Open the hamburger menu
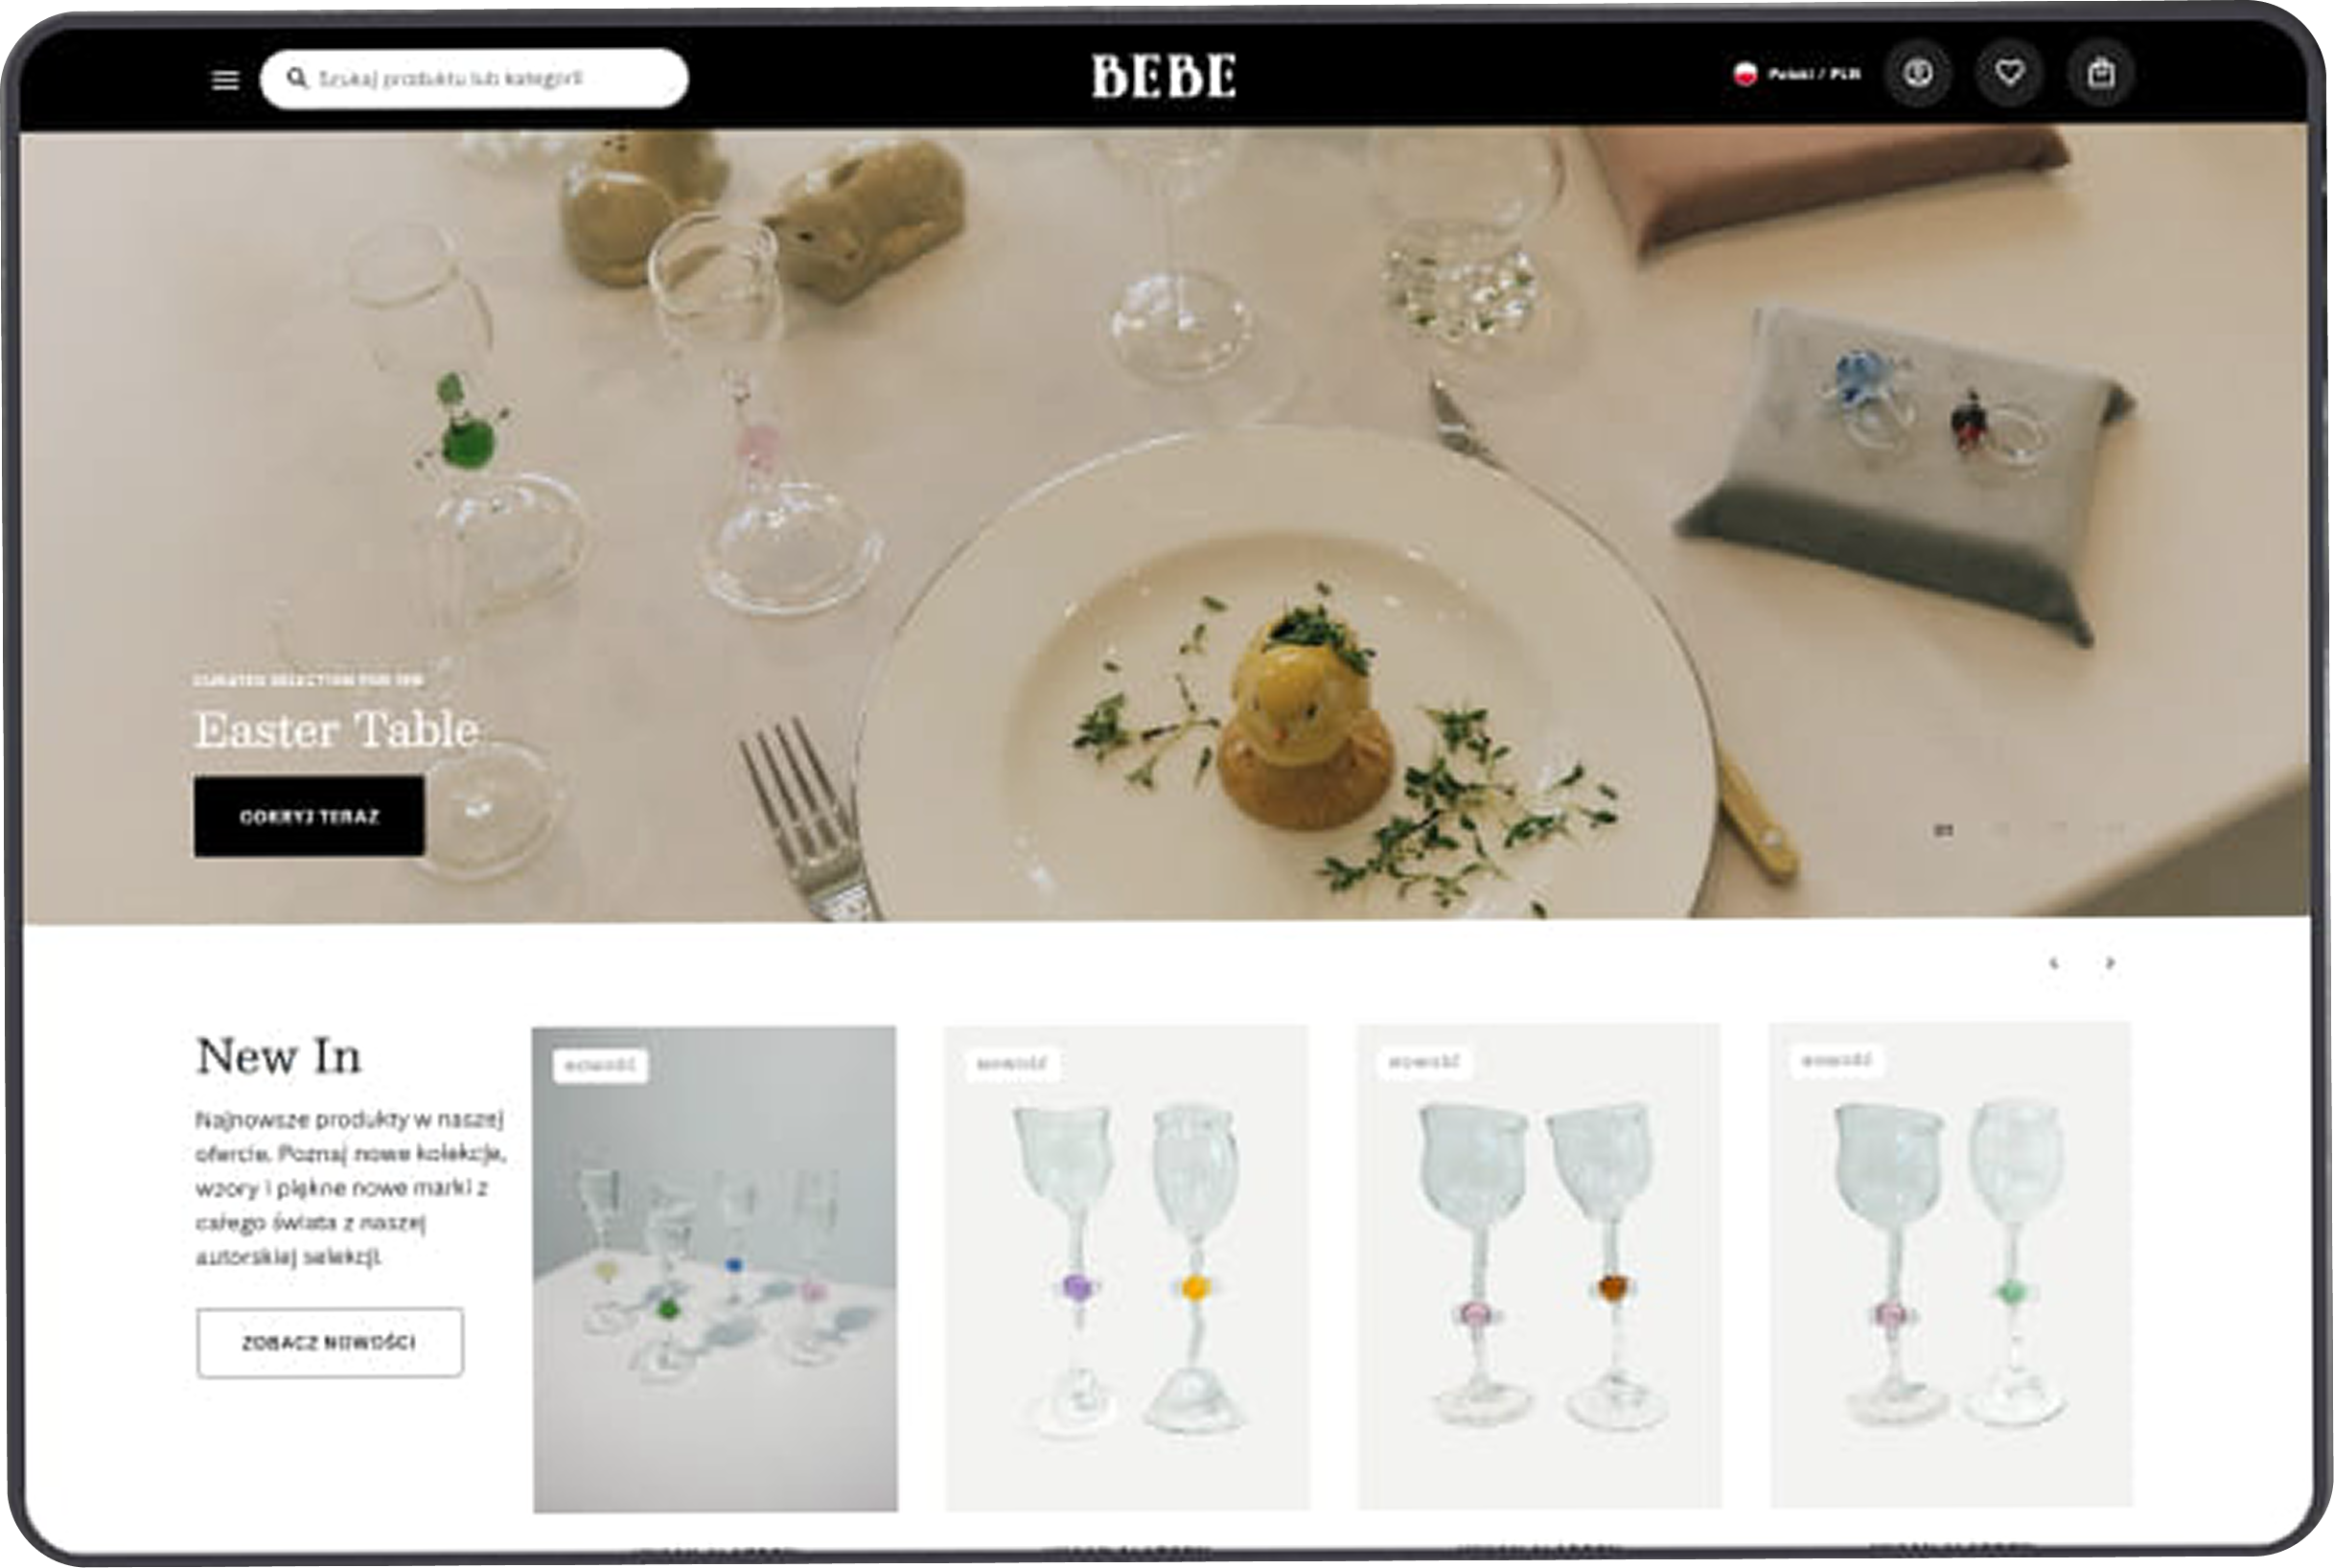 [x=225, y=79]
